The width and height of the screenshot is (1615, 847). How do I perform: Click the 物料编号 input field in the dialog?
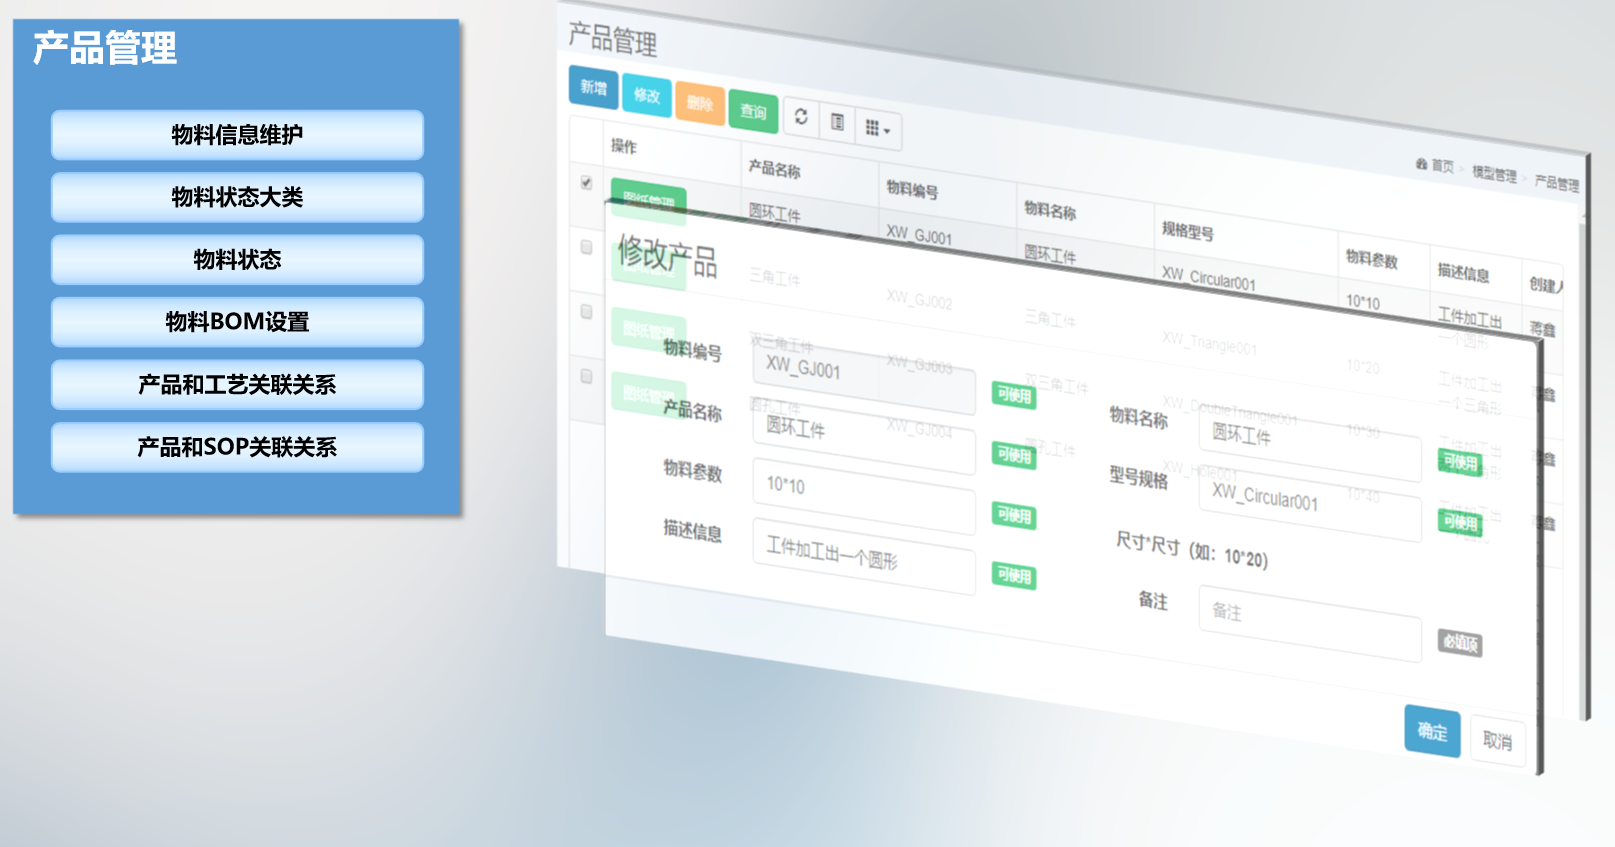tap(864, 376)
